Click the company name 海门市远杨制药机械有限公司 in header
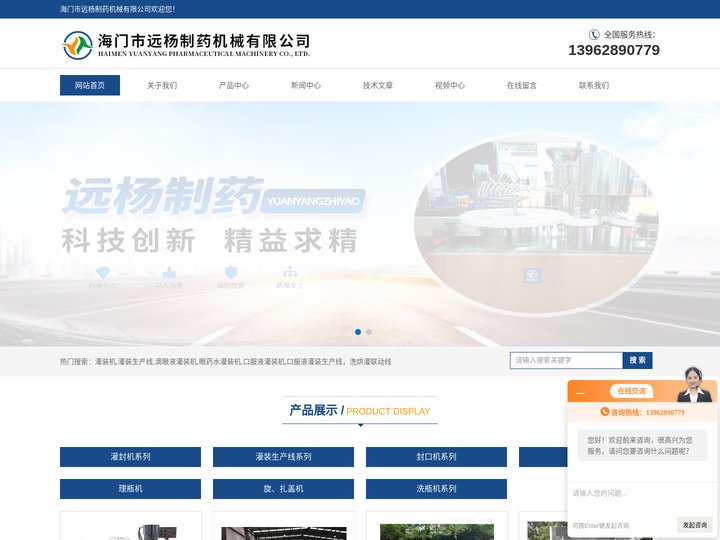Image resolution: width=720 pixels, height=540 pixels. pyautogui.click(x=204, y=41)
